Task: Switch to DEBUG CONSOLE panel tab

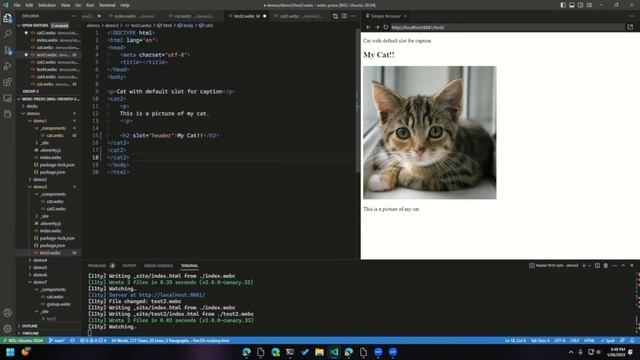Action: [x=158, y=266]
